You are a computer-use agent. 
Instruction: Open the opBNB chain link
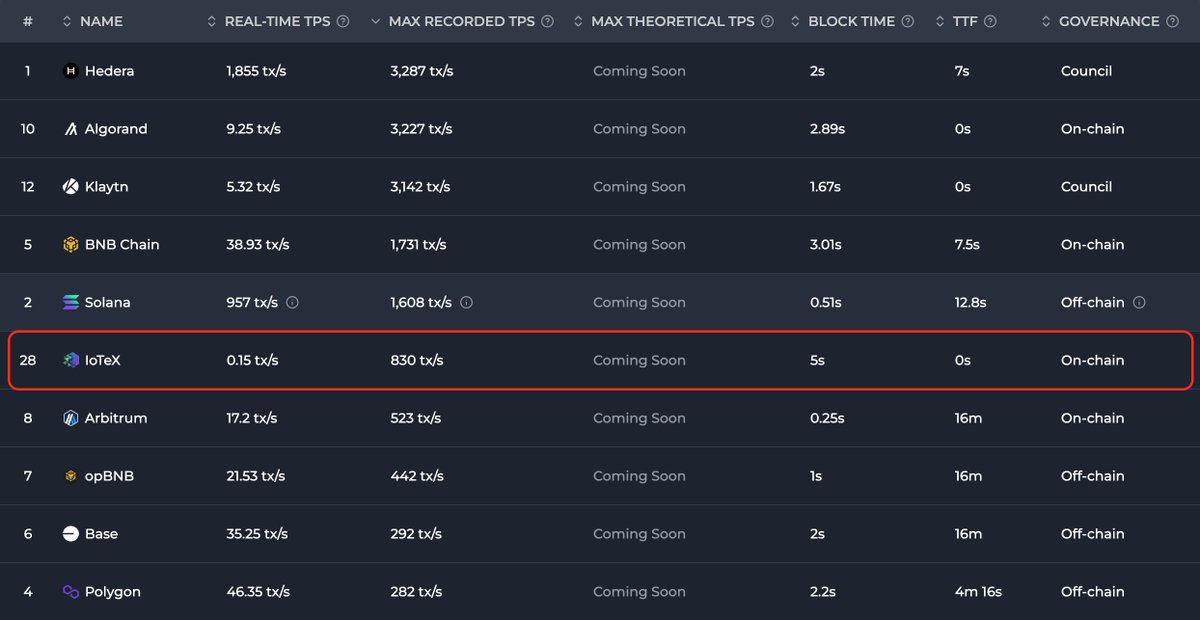[109, 476]
